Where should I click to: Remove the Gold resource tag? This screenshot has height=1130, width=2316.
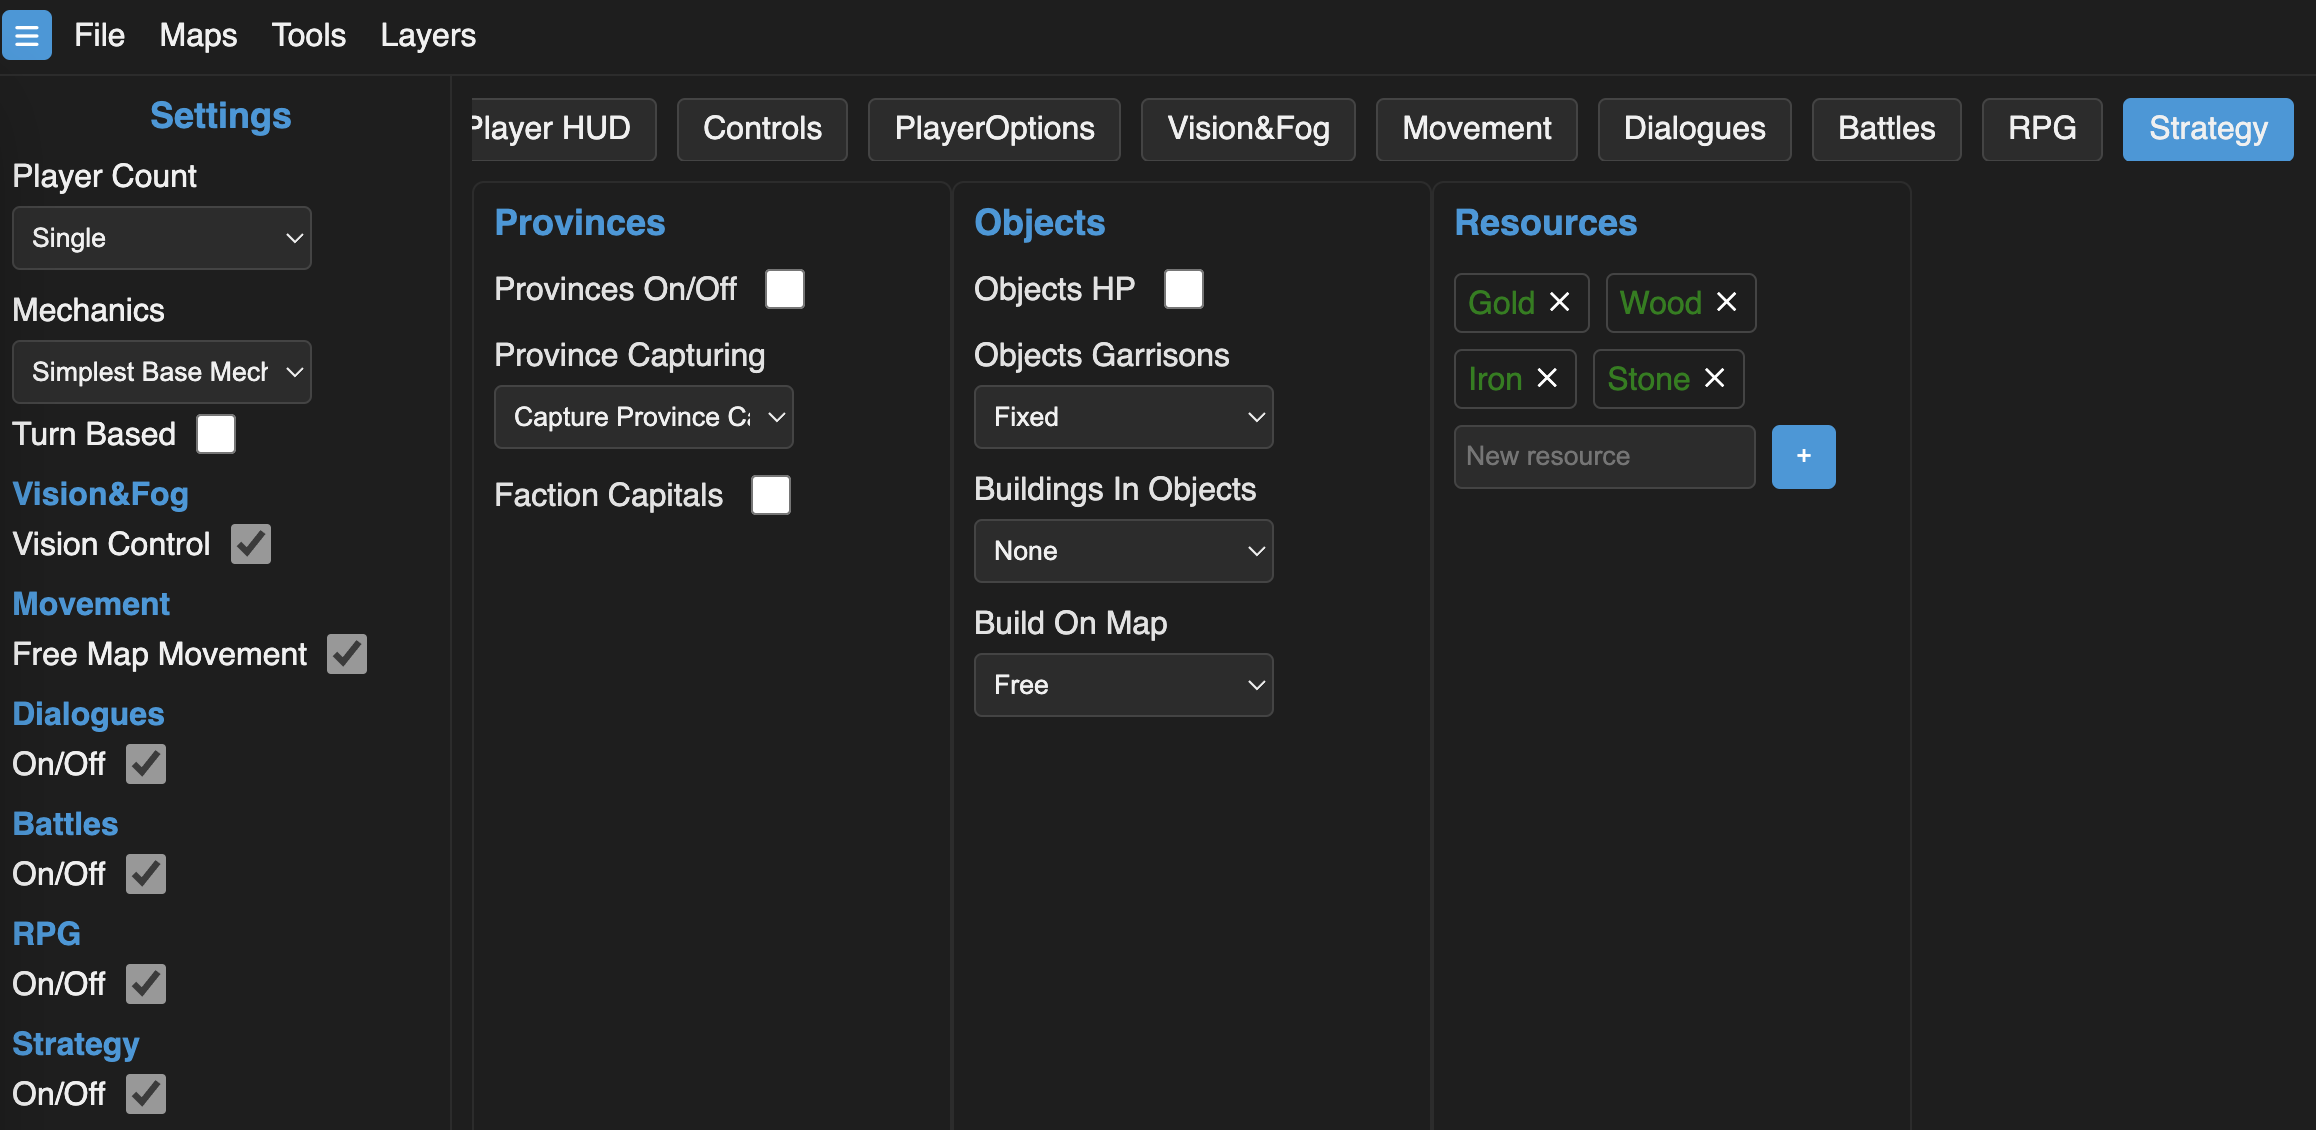pyautogui.click(x=1559, y=302)
